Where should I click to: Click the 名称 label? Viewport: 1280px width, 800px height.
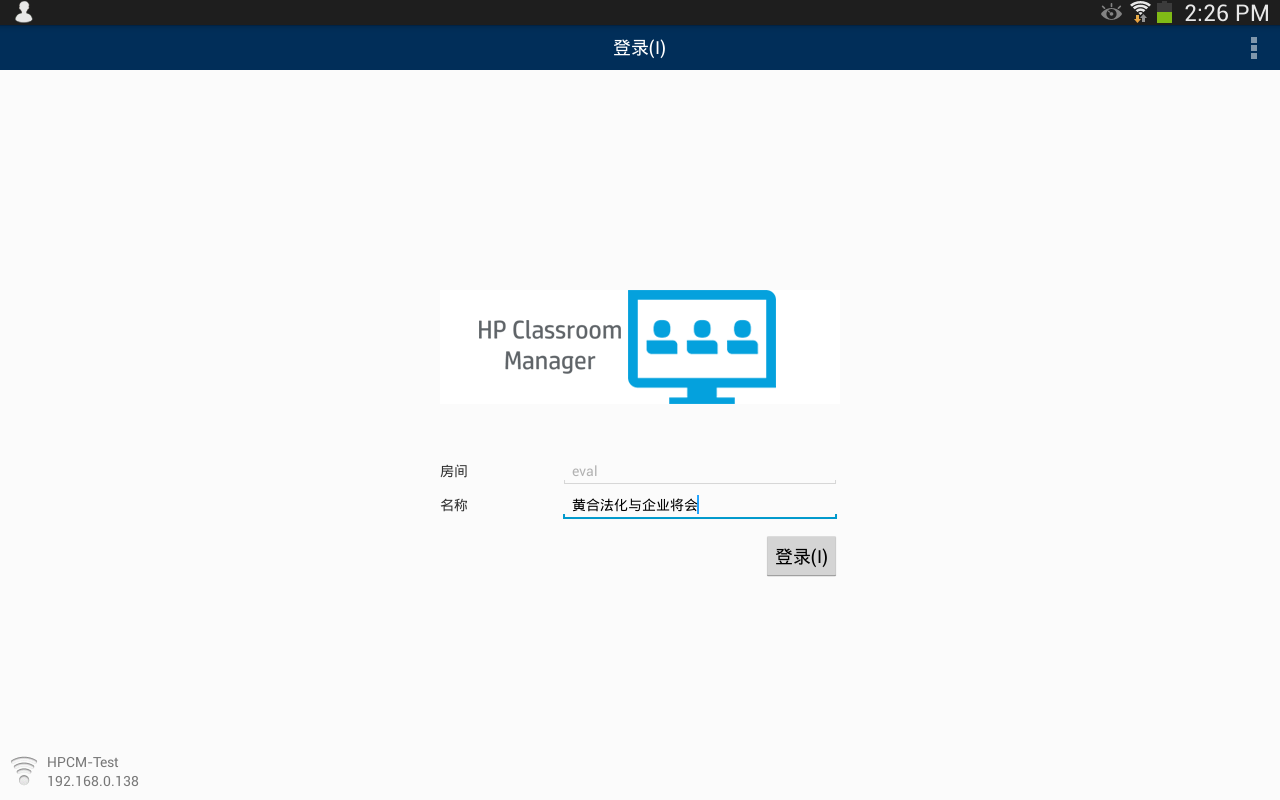click(x=454, y=505)
